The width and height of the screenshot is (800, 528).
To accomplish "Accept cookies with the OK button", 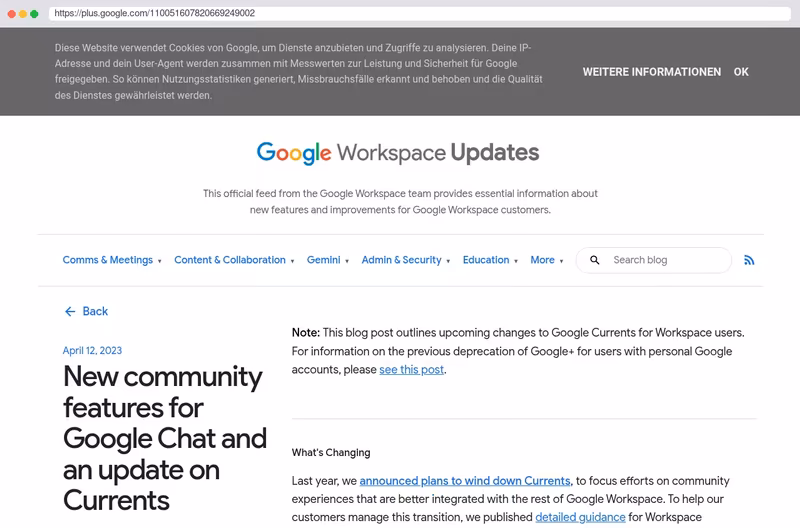I will pos(741,72).
